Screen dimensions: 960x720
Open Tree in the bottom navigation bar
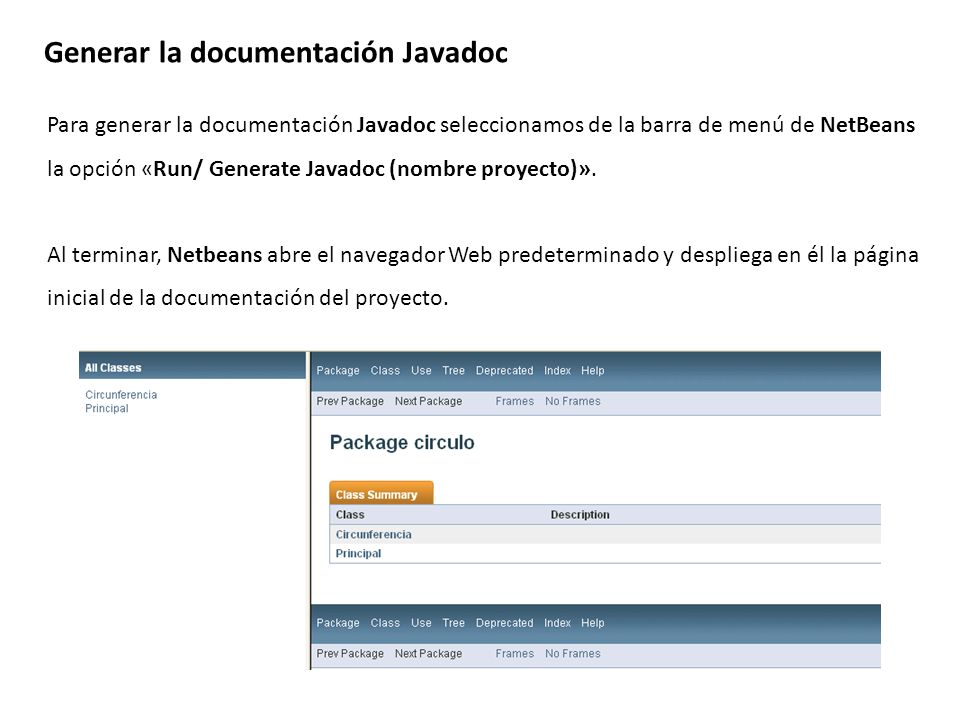(454, 623)
